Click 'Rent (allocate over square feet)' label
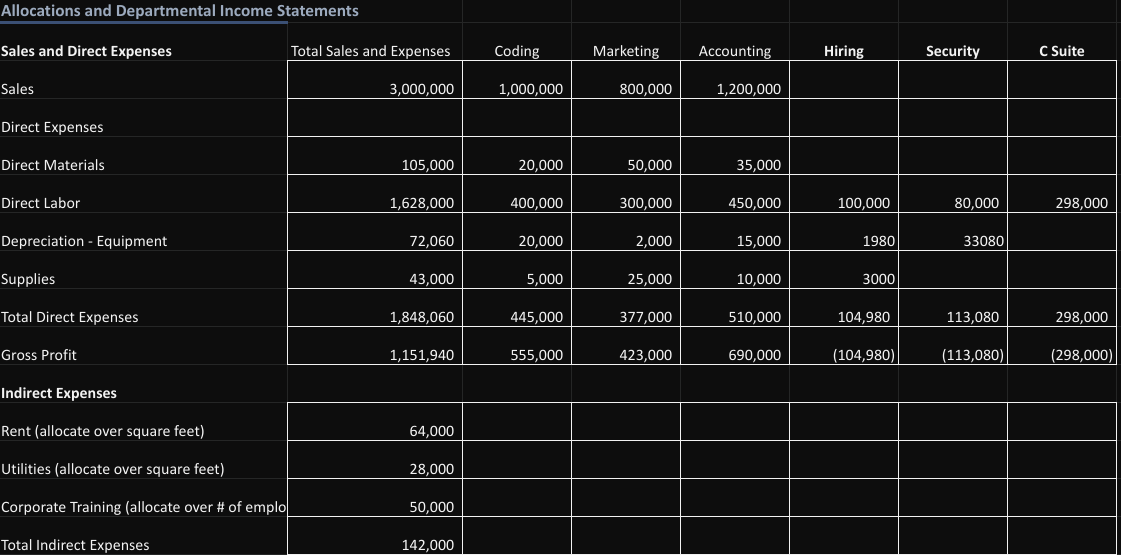The height and width of the screenshot is (555, 1121). 103,431
